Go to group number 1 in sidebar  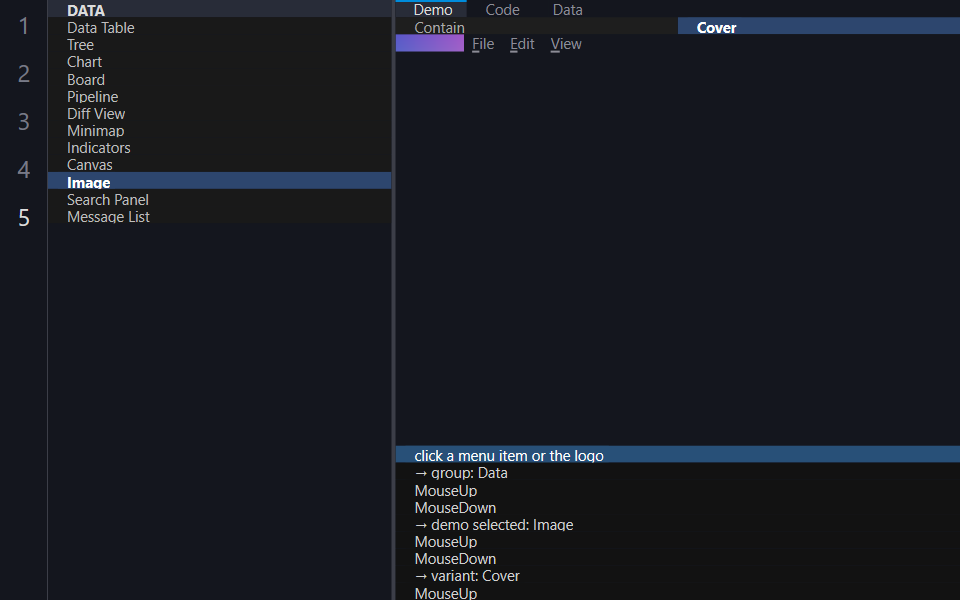pos(24,26)
